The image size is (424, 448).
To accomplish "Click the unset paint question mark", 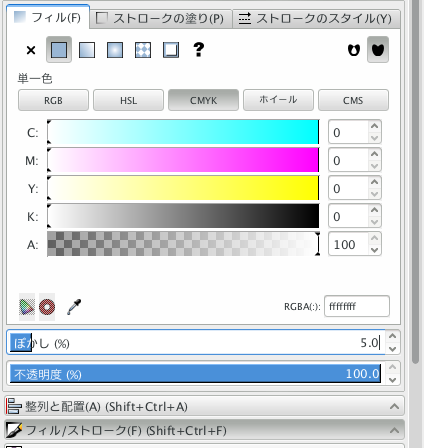I will [x=199, y=50].
